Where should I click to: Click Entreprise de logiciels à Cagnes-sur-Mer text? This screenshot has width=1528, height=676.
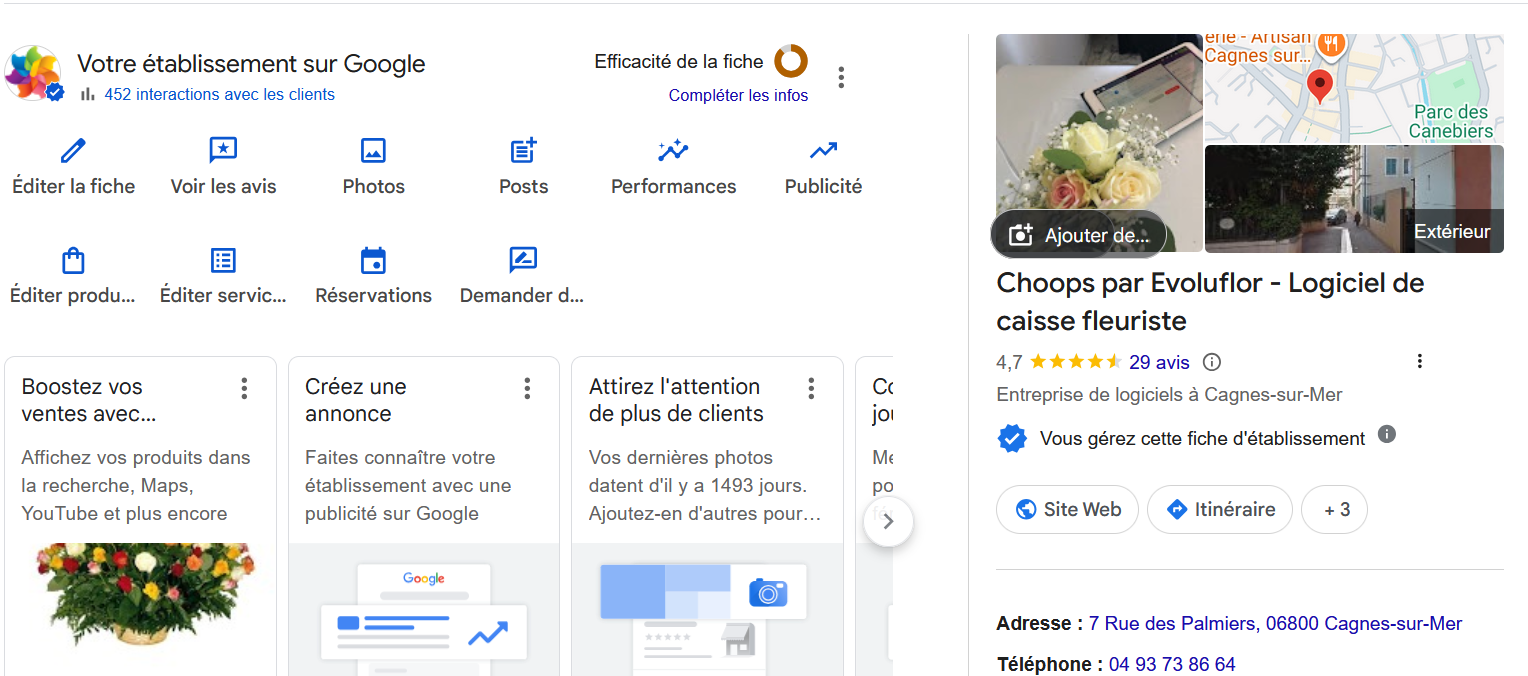pyautogui.click(x=1169, y=394)
